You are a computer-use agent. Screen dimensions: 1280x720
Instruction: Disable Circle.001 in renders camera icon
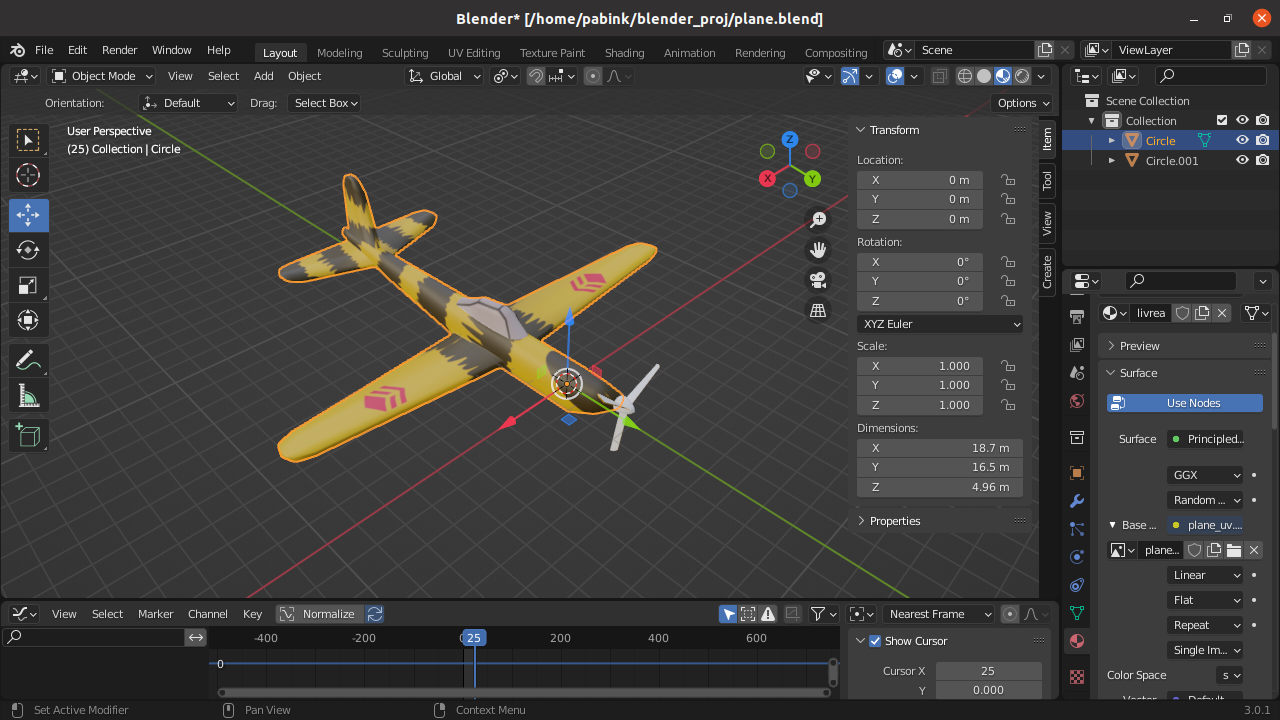coord(1263,160)
